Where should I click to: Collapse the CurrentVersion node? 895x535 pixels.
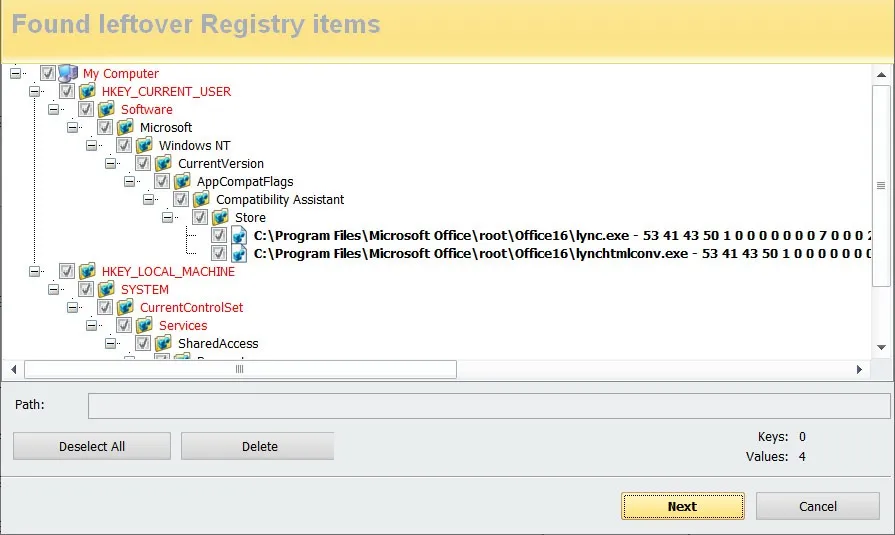[x=111, y=163]
